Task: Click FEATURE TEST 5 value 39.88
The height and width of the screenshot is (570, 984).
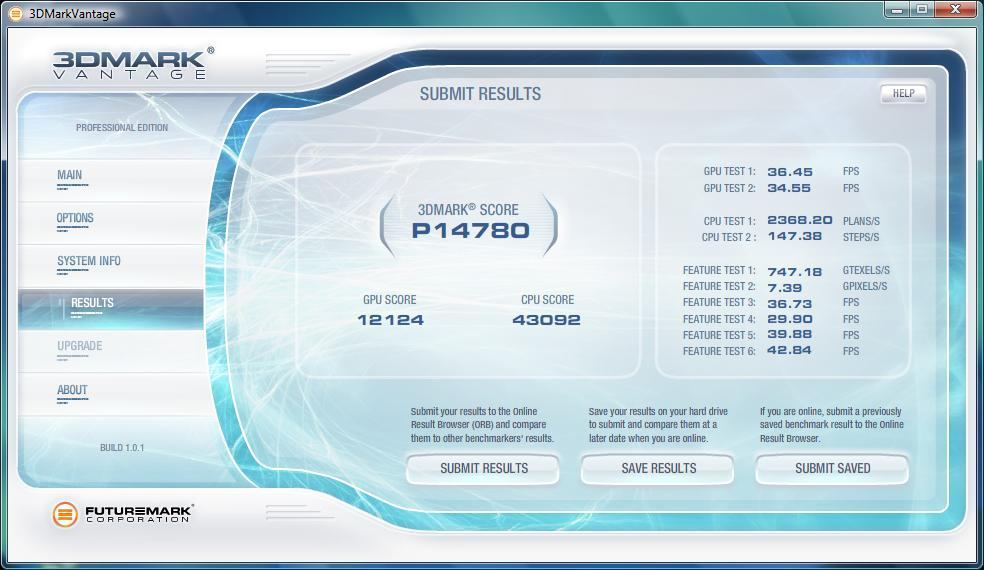Action: [x=789, y=335]
